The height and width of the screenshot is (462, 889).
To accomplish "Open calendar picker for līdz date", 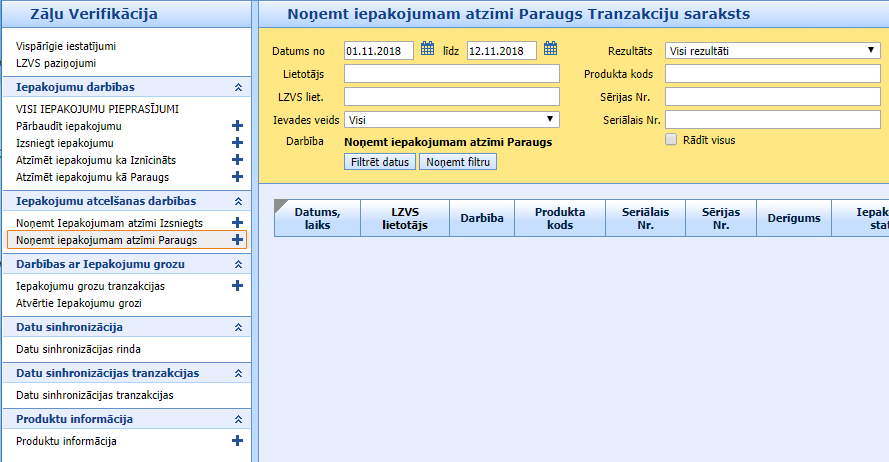I will pos(550,49).
